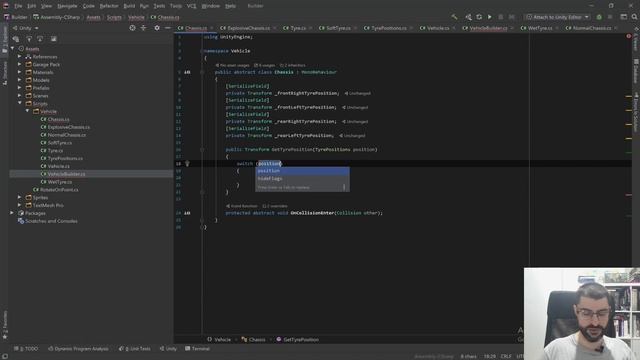Collapse the Vehicle folder in tree
The image size is (640, 360).
27,111
